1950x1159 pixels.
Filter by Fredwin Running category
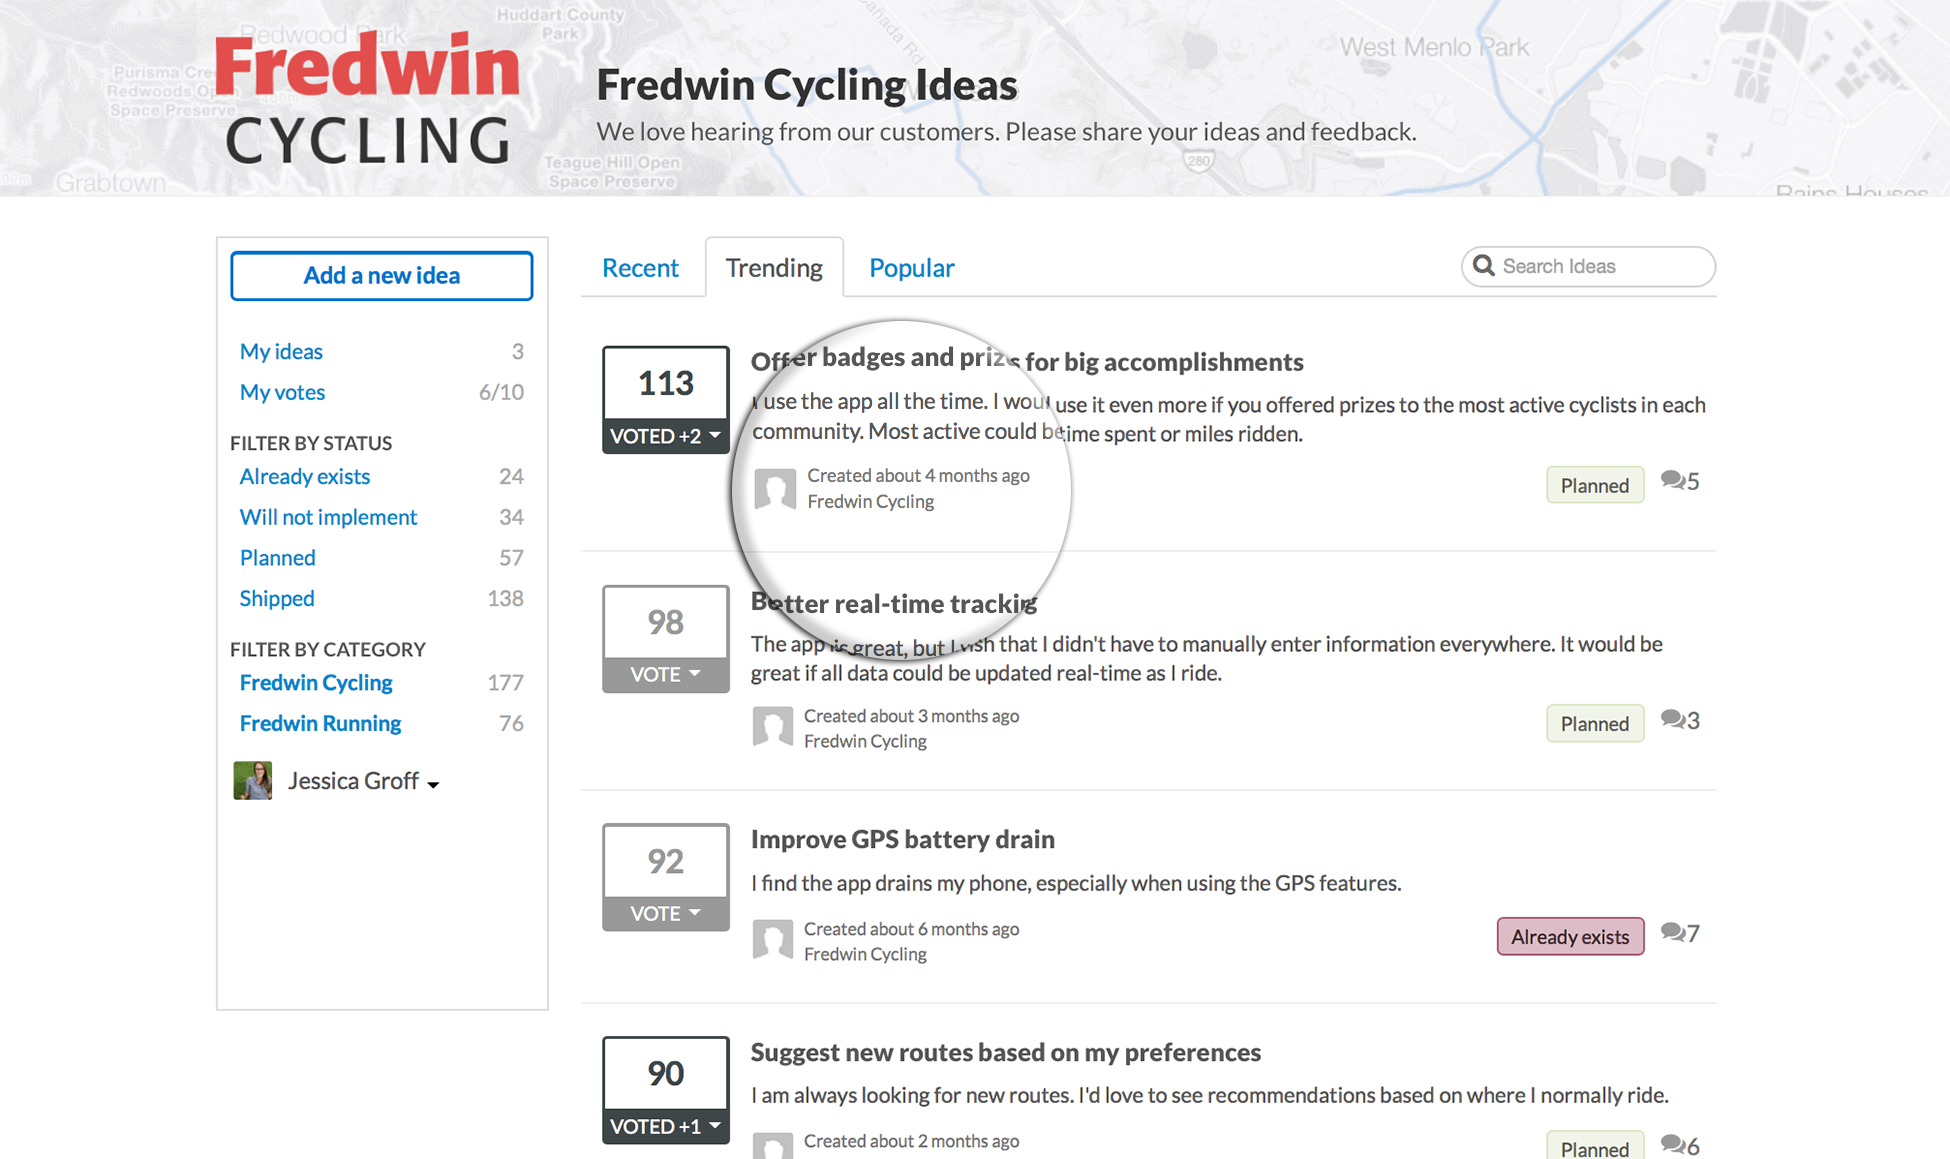(320, 723)
